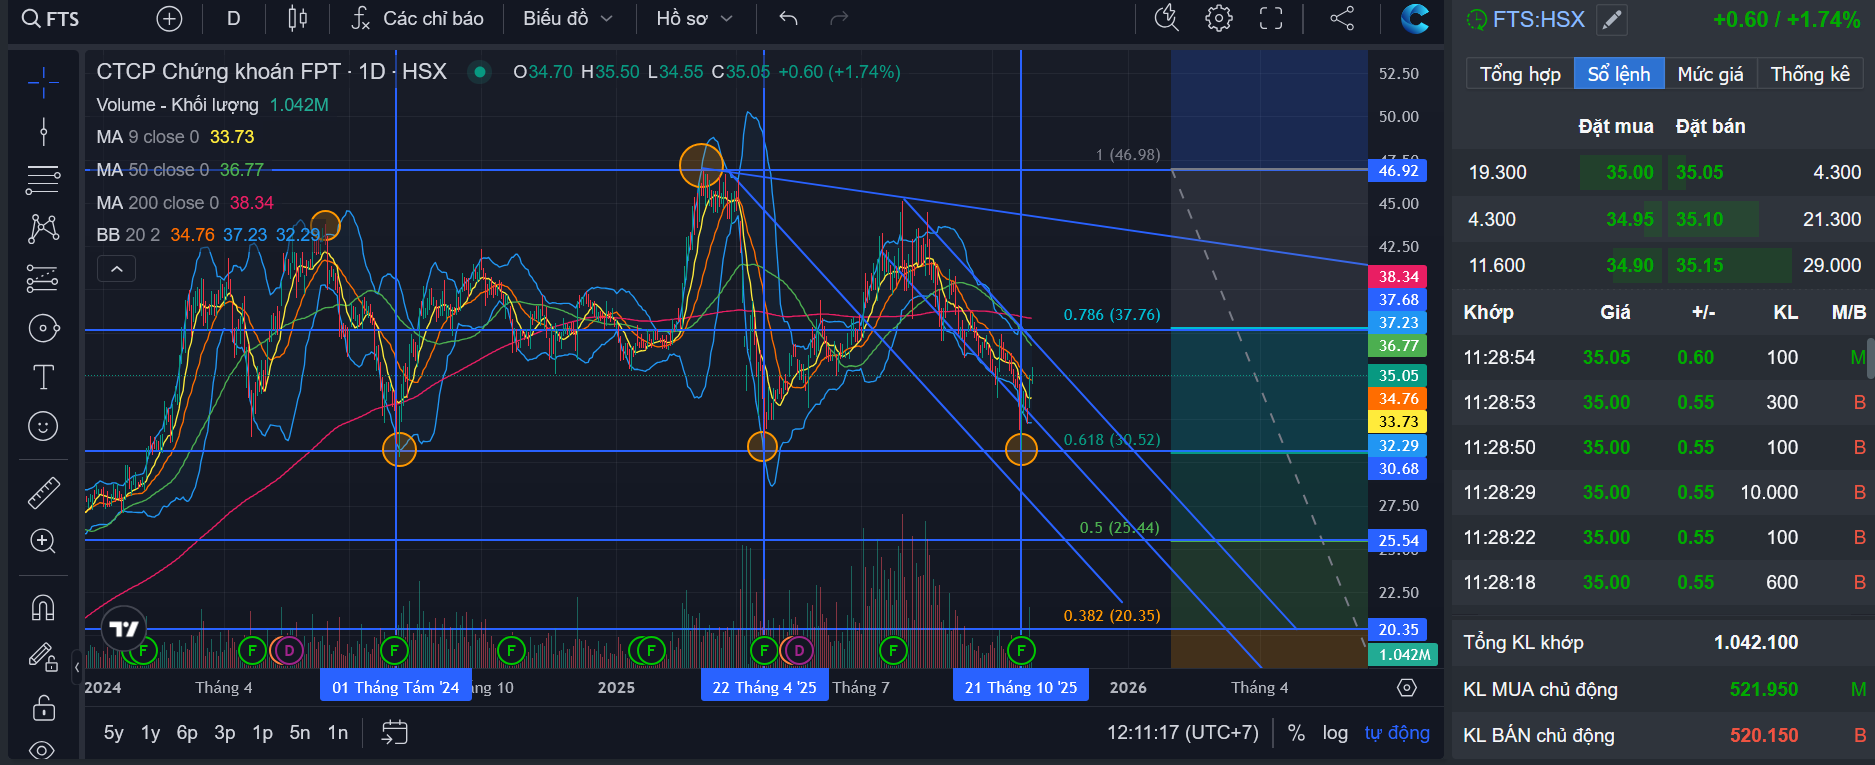Switch to the Tổng hợp tab

tap(1520, 74)
